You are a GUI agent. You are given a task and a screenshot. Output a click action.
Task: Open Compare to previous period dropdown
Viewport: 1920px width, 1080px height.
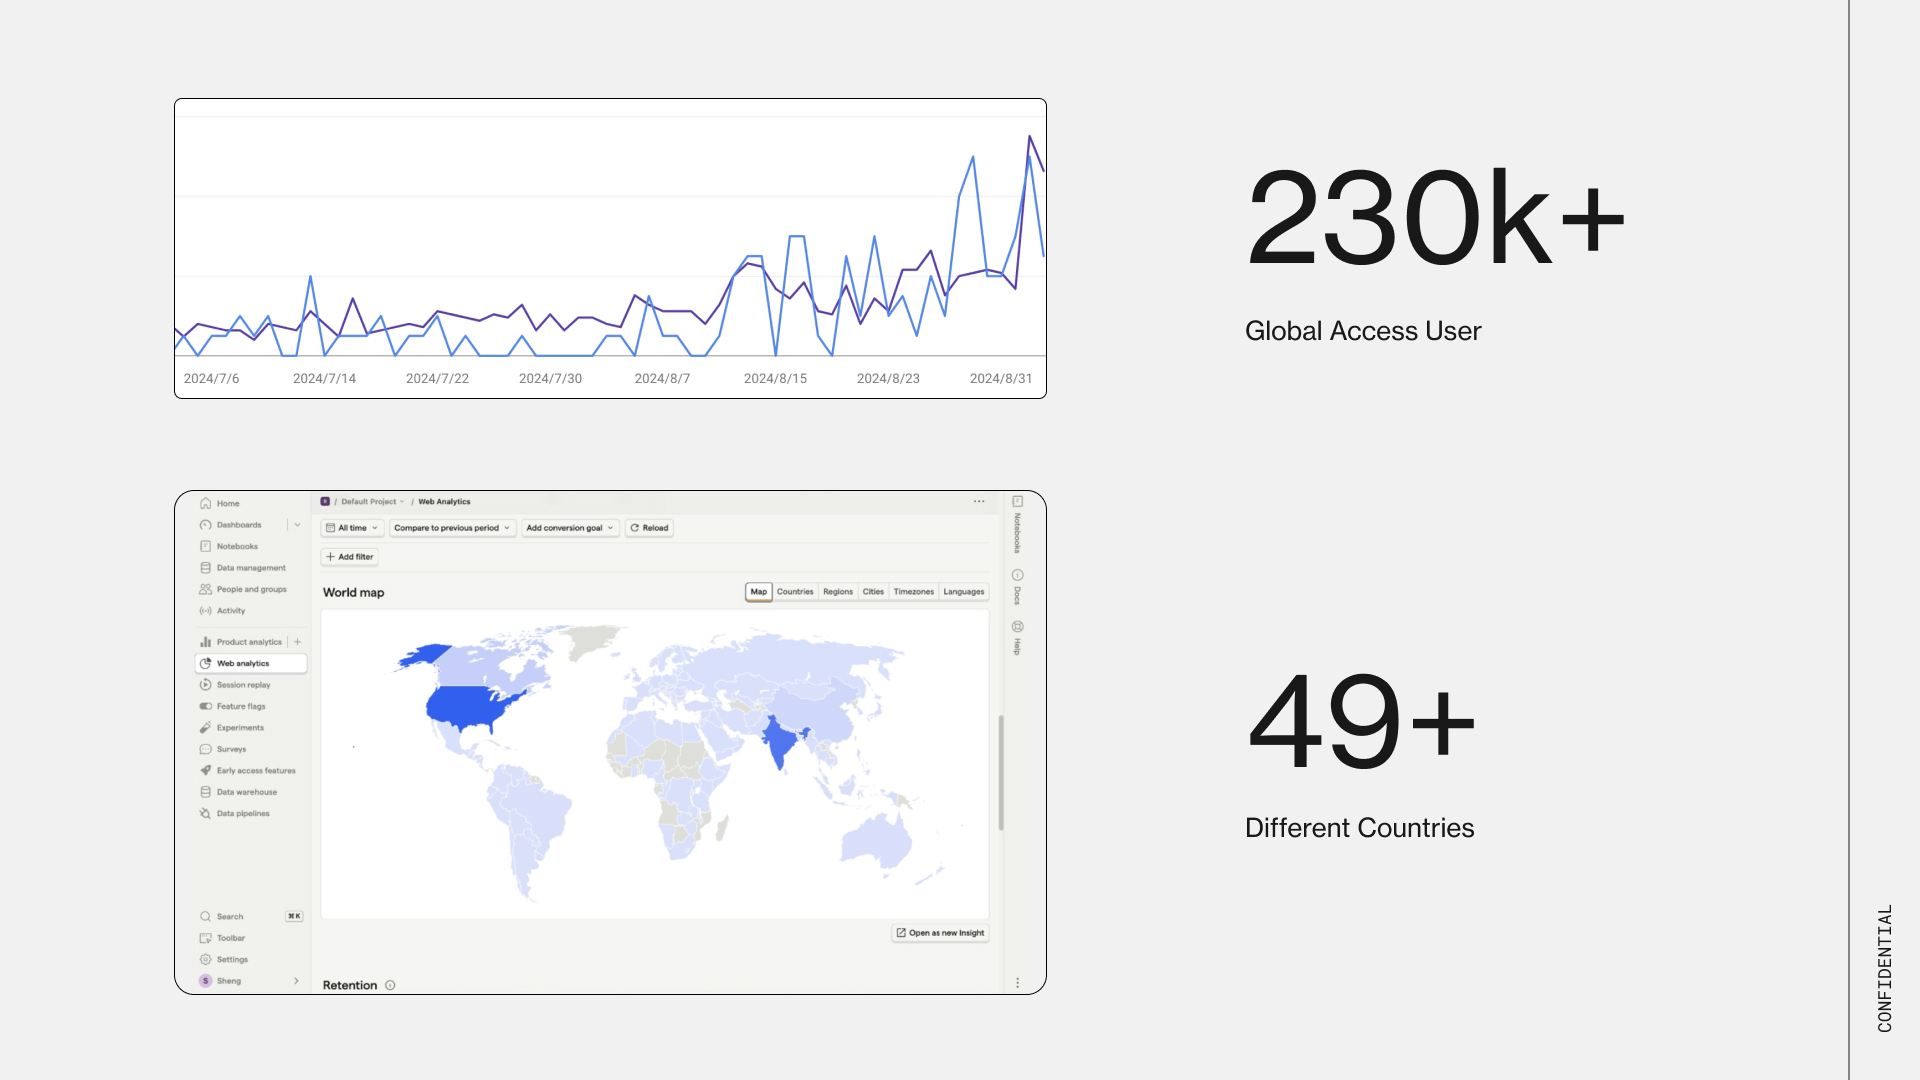pos(452,528)
